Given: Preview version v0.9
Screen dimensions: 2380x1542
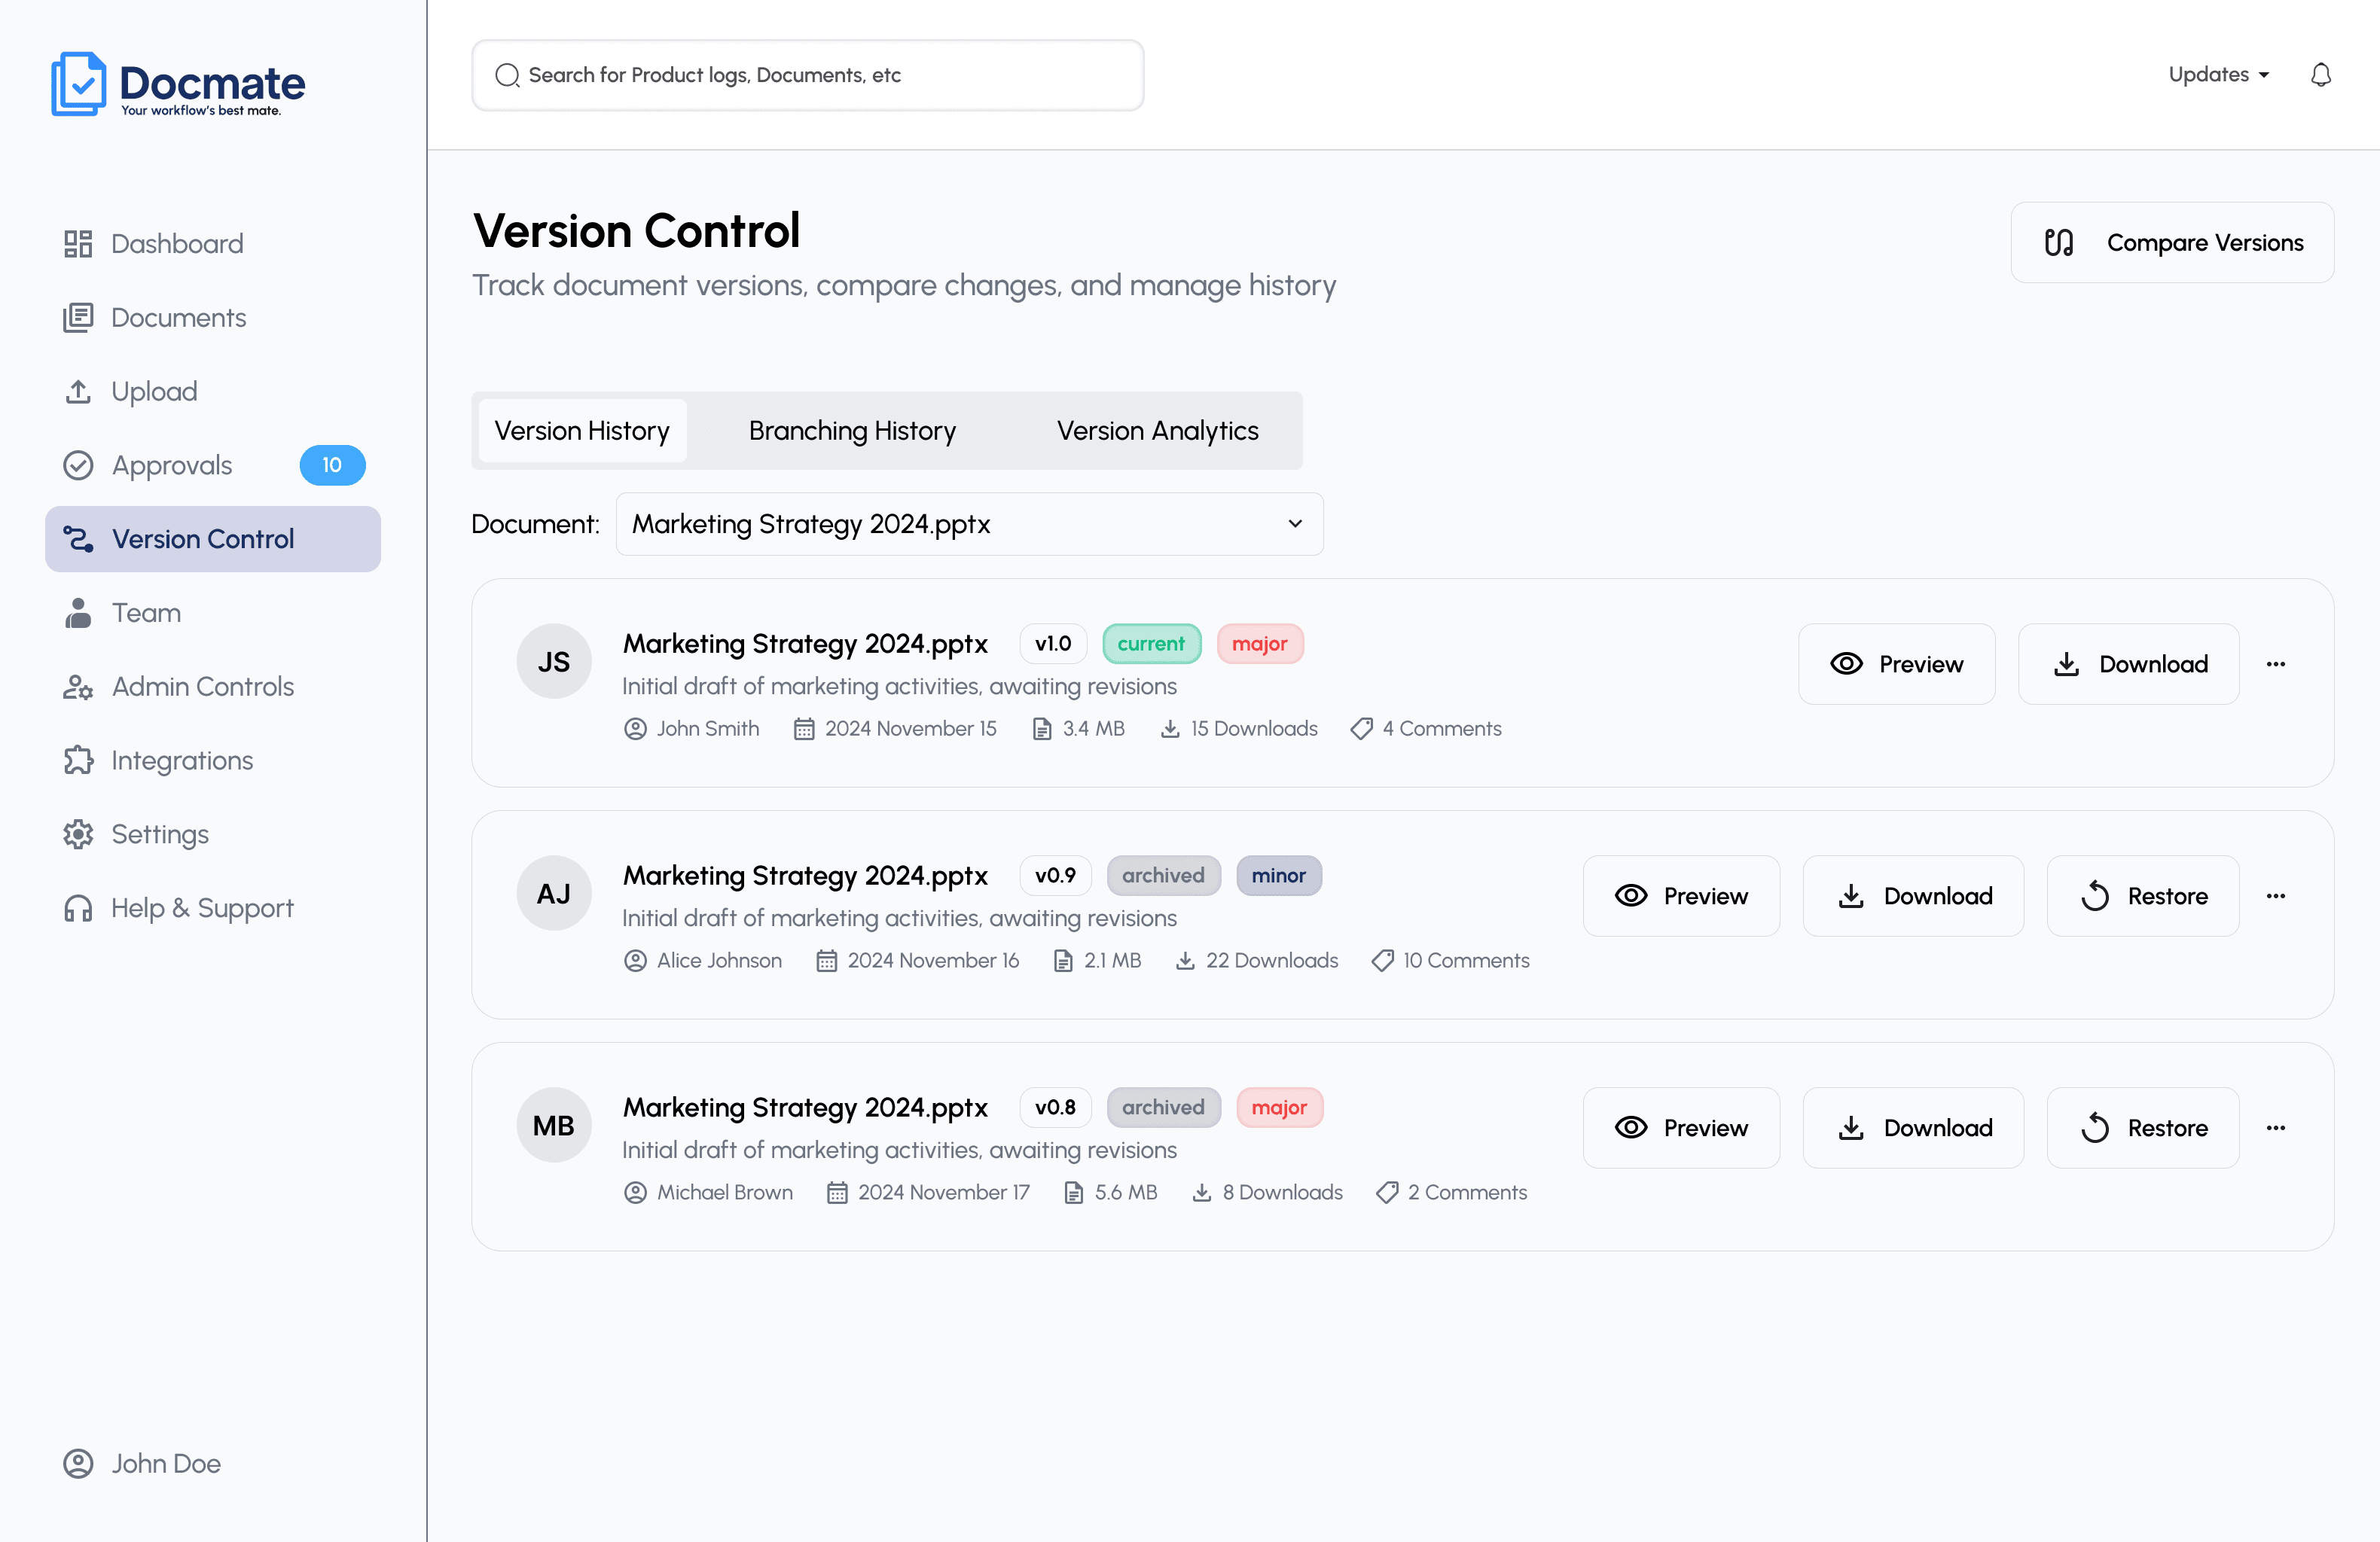Looking at the screenshot, I should 1681,896.
